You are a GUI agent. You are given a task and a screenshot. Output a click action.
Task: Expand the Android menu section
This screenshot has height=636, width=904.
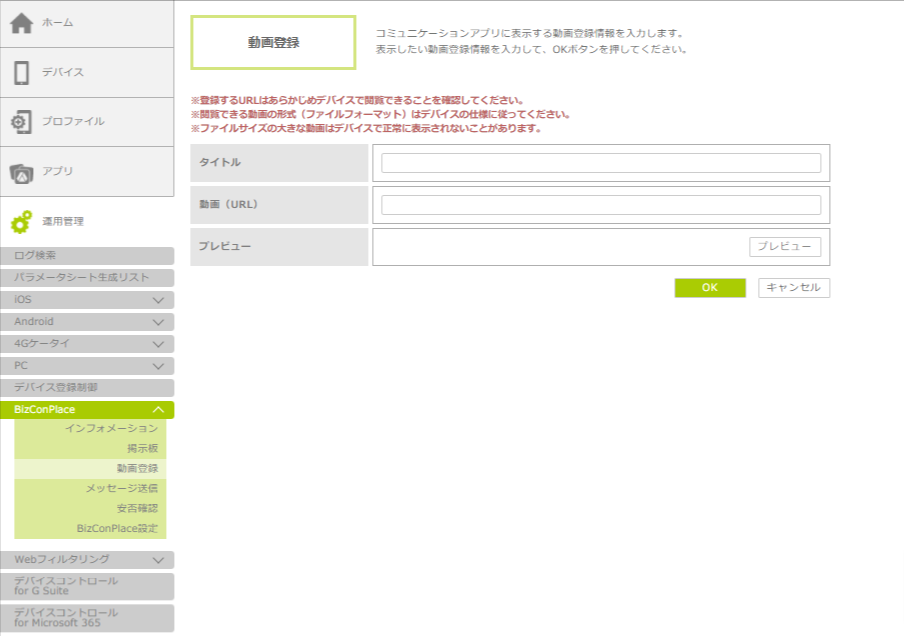click(x=158, y=322)
